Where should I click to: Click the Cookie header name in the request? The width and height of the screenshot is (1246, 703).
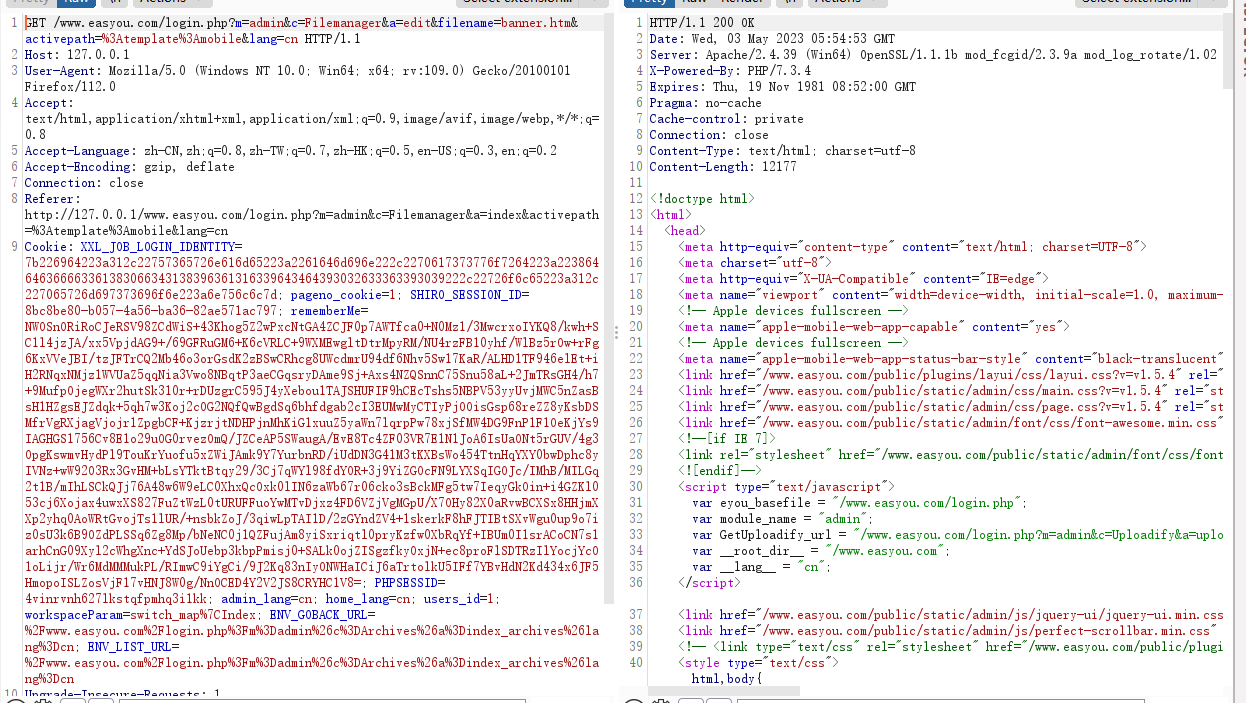tap(46, 246)
